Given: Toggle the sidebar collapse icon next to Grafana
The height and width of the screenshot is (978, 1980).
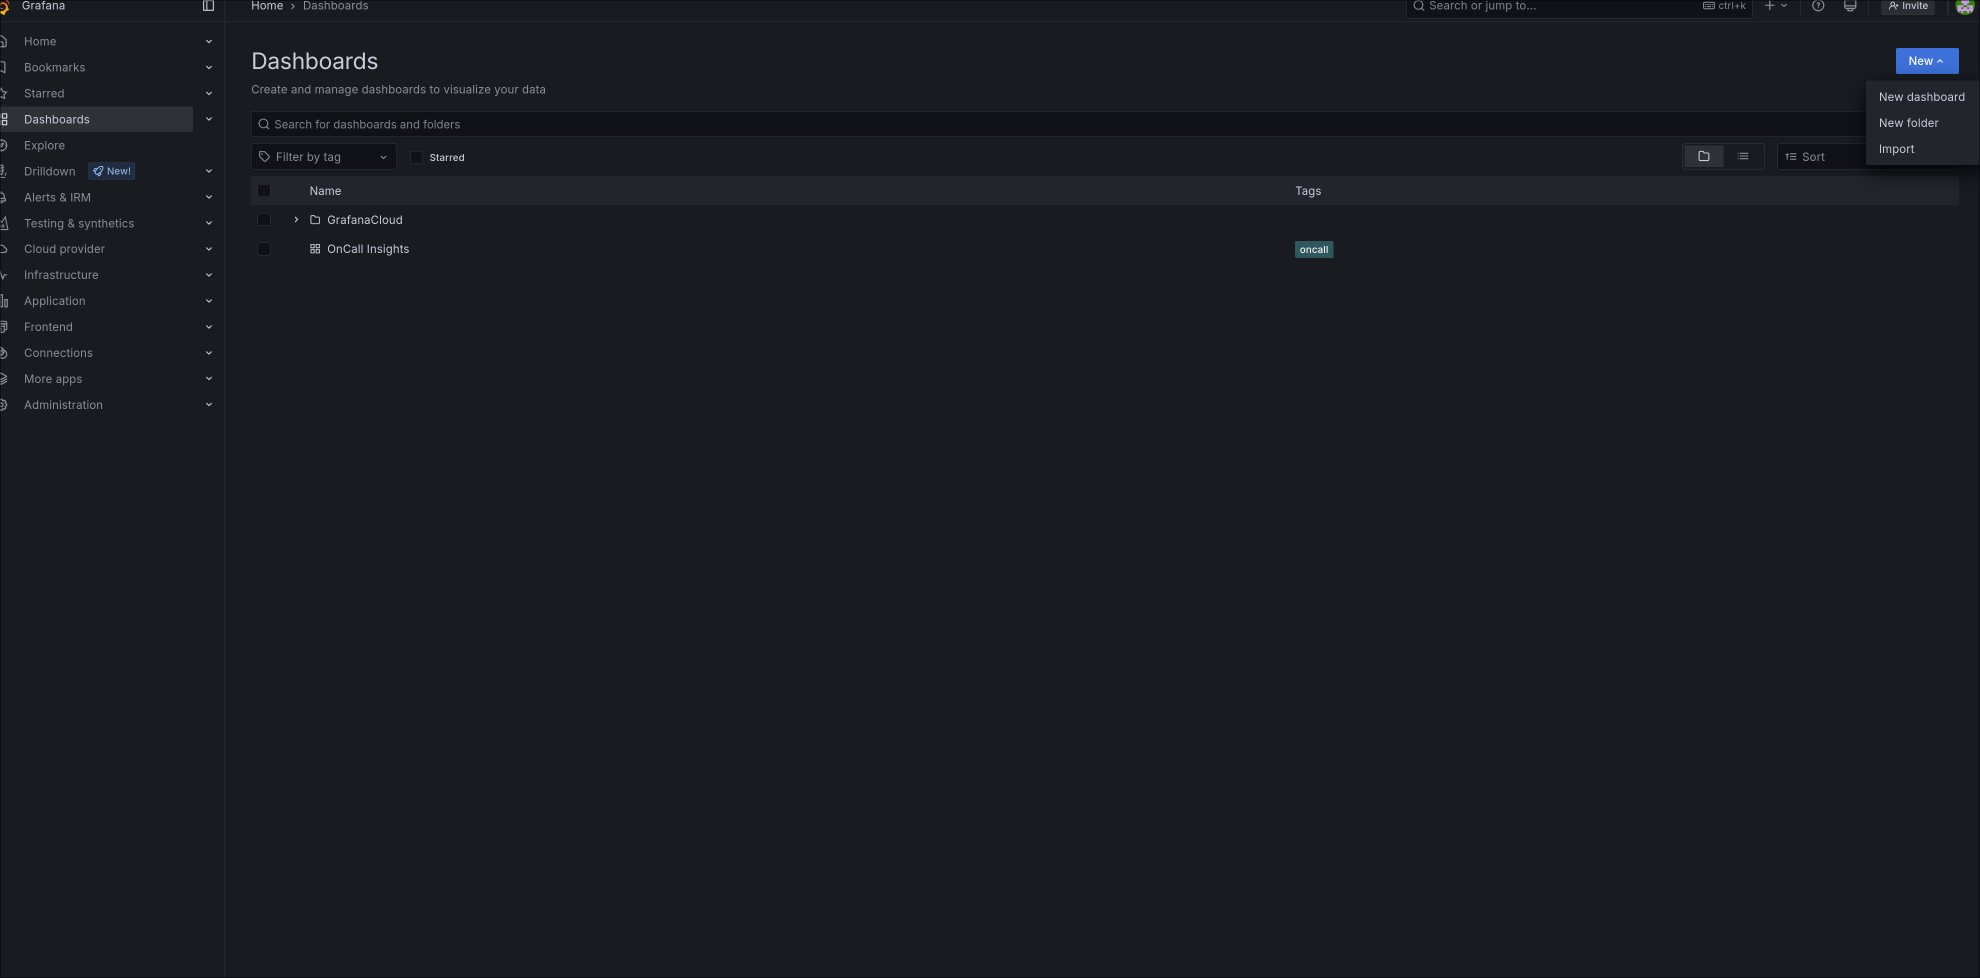Looking at the screenshot, I should 208,6.
